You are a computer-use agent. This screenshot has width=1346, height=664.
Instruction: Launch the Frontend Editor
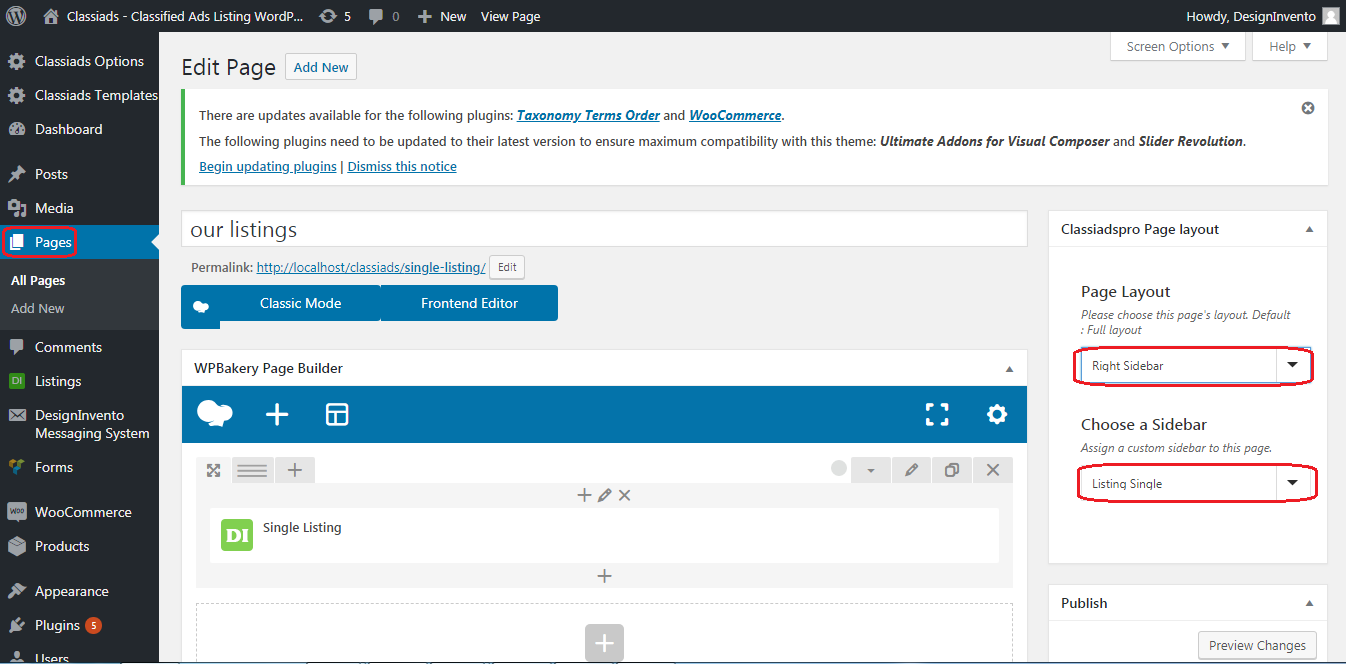click(469, 303)
